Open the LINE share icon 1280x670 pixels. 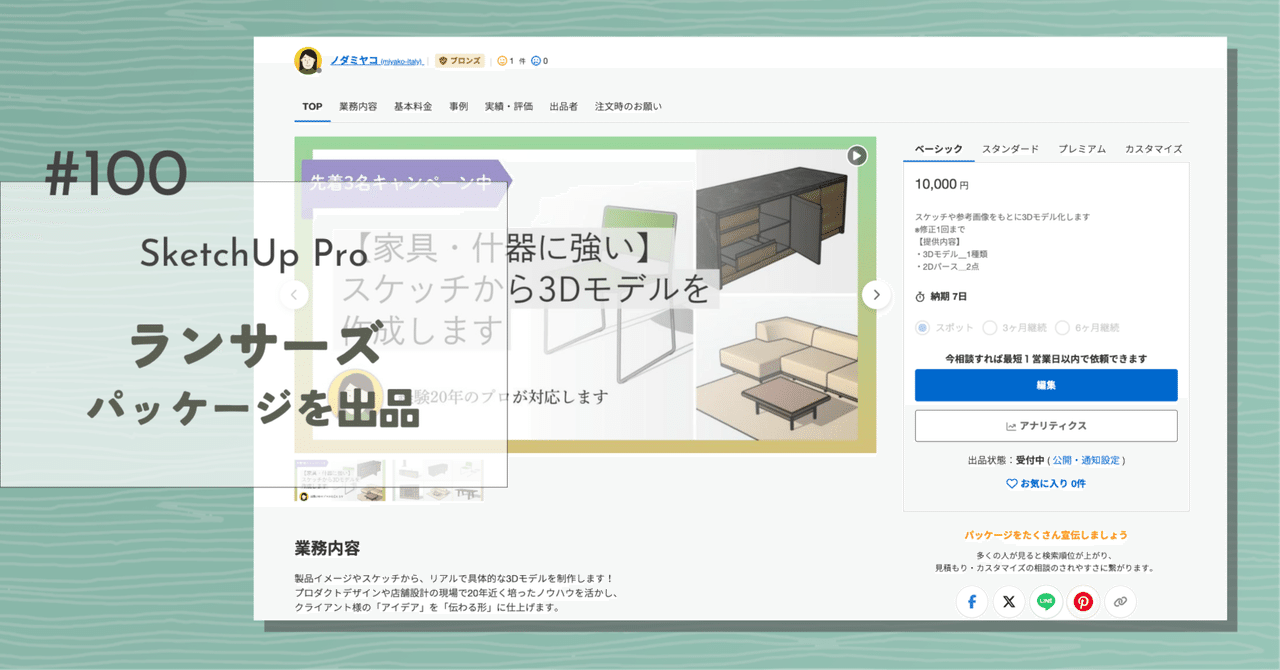point(1045,601)
